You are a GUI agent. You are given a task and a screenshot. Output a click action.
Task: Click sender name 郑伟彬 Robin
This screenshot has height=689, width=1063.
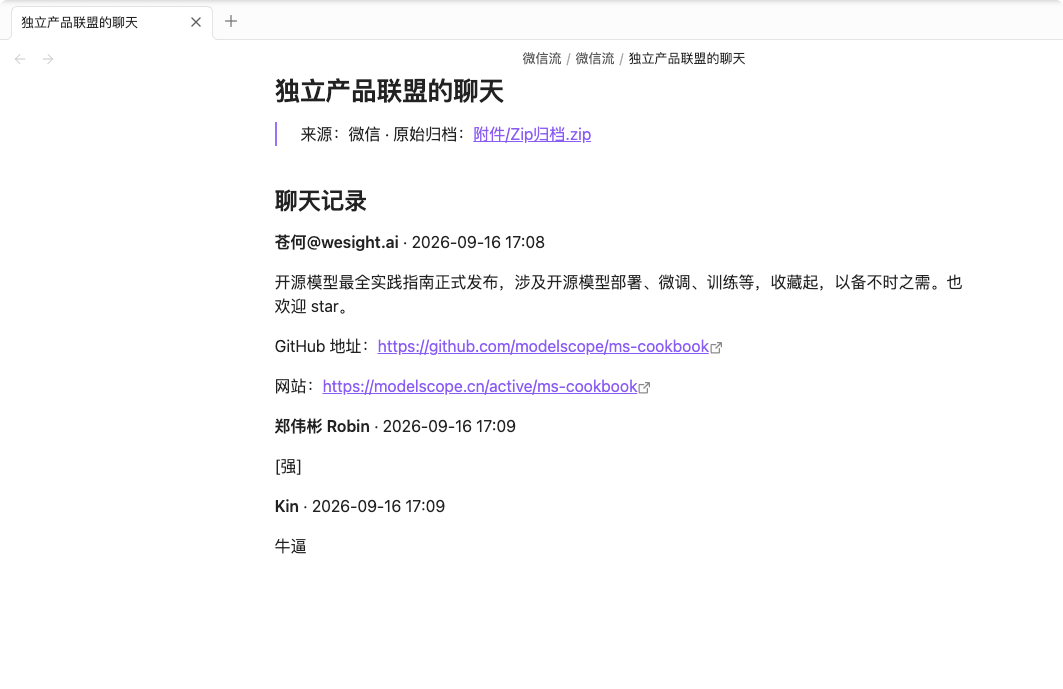click(322, 426)
